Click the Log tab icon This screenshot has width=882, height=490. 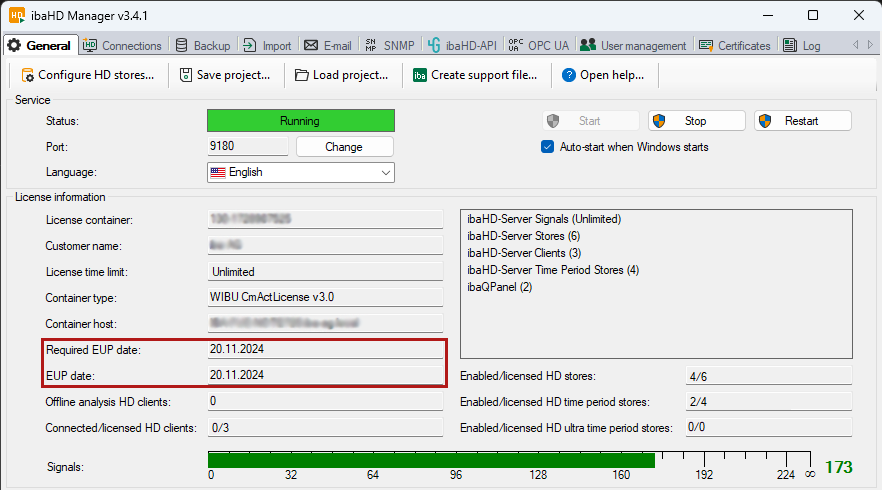coord(790,46)
